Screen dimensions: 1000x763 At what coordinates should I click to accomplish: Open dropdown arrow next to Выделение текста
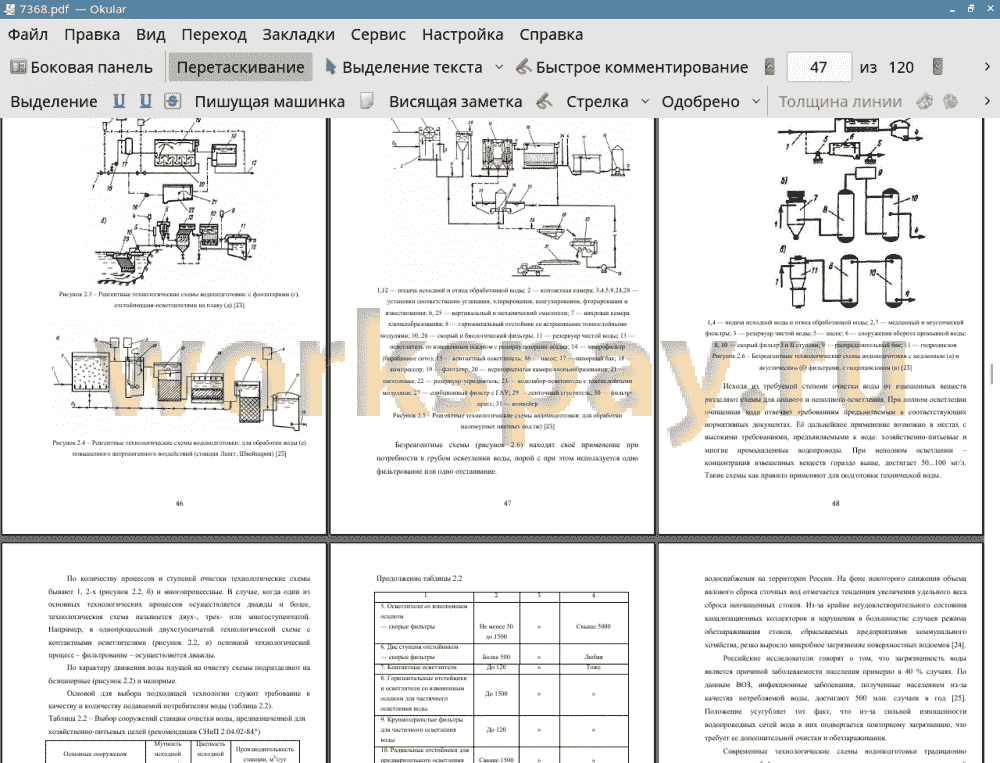pos(499,67)
